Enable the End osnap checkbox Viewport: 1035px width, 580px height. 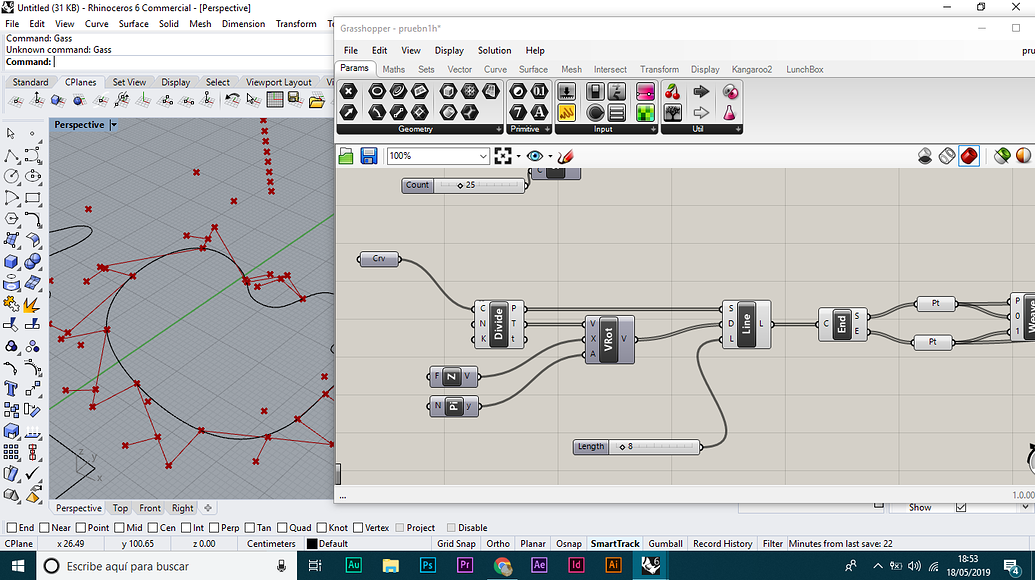[x=12, y=528]
